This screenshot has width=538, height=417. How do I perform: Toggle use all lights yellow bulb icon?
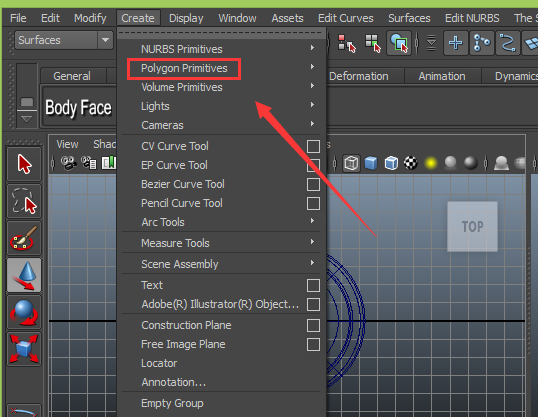(x=431, y=163)
